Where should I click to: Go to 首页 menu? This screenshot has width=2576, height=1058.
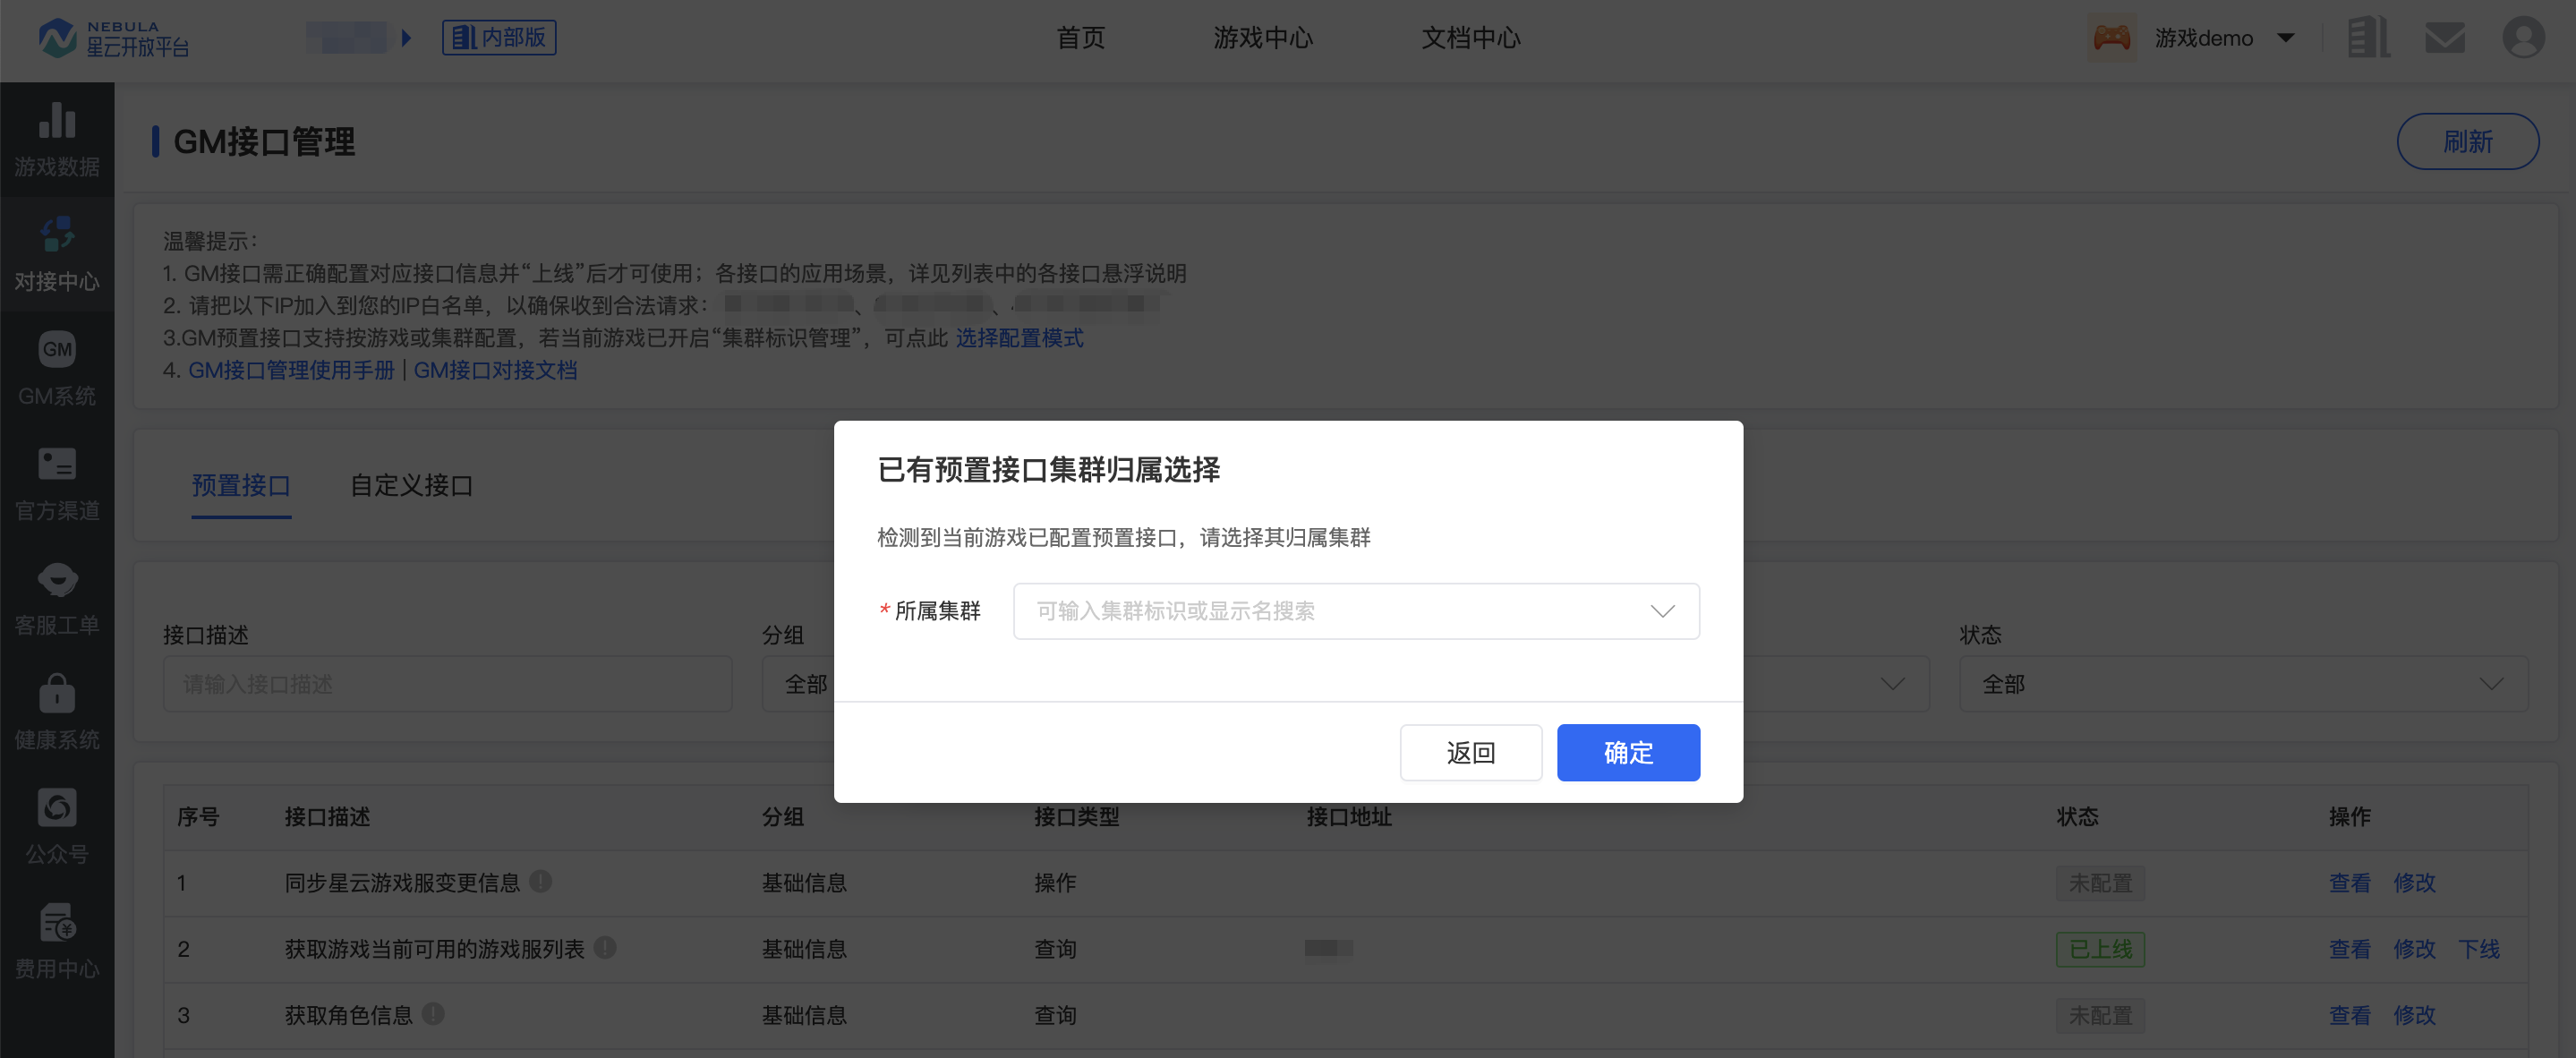point(1081,38)
